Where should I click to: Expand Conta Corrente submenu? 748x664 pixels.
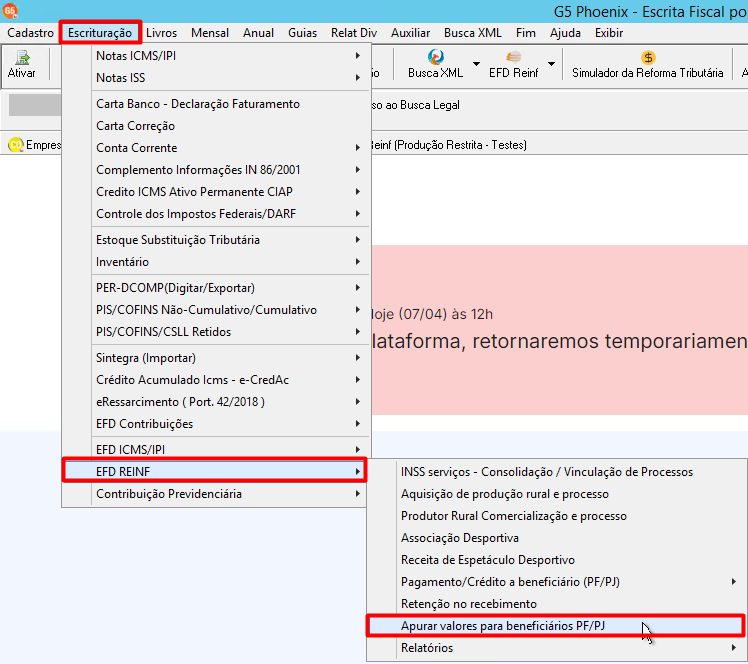point(216,148)
